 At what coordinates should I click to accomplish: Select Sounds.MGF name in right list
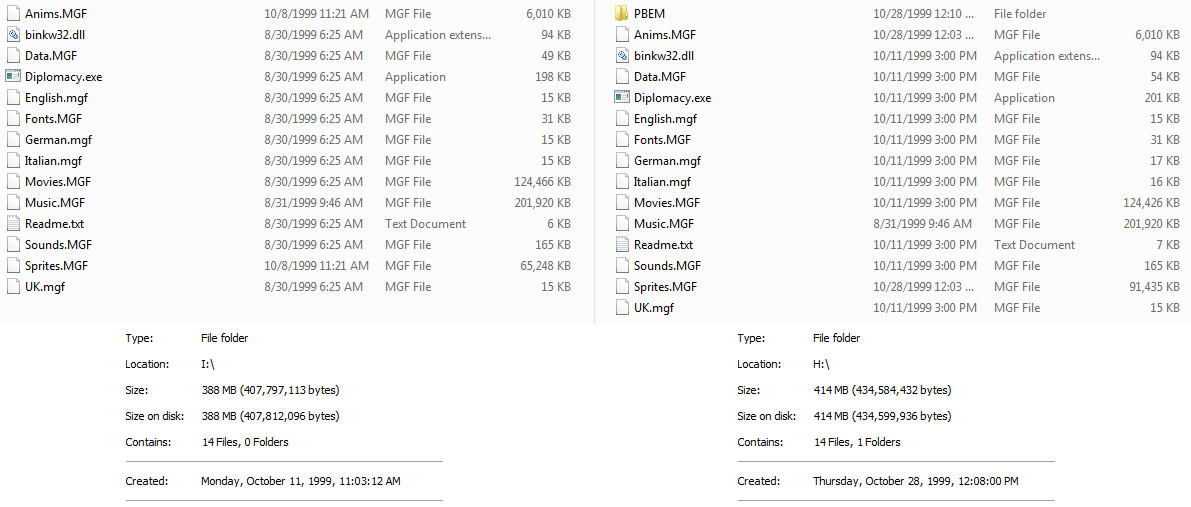point(667,266)
